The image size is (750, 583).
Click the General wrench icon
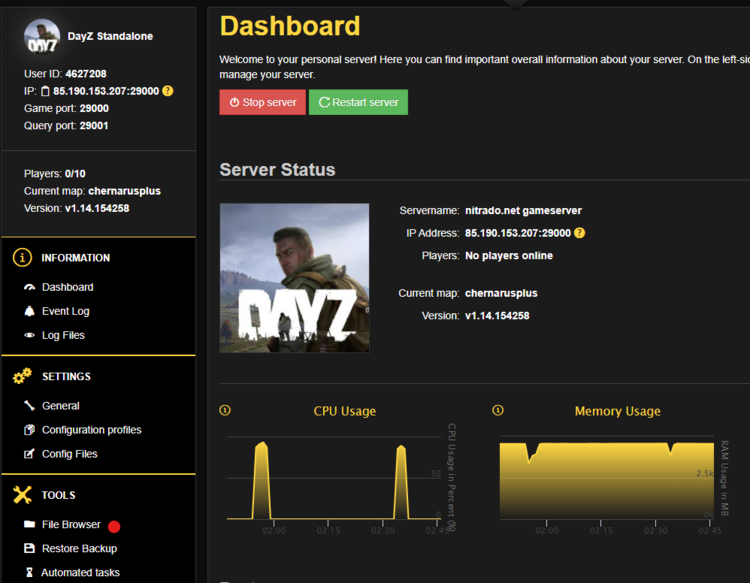coord(30,406)
